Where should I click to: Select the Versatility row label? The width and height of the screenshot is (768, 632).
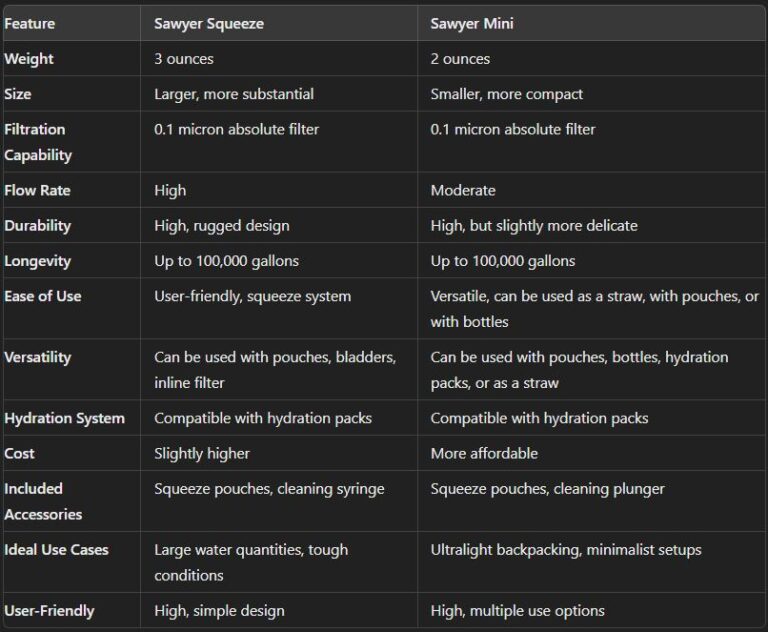click(38, 357)
